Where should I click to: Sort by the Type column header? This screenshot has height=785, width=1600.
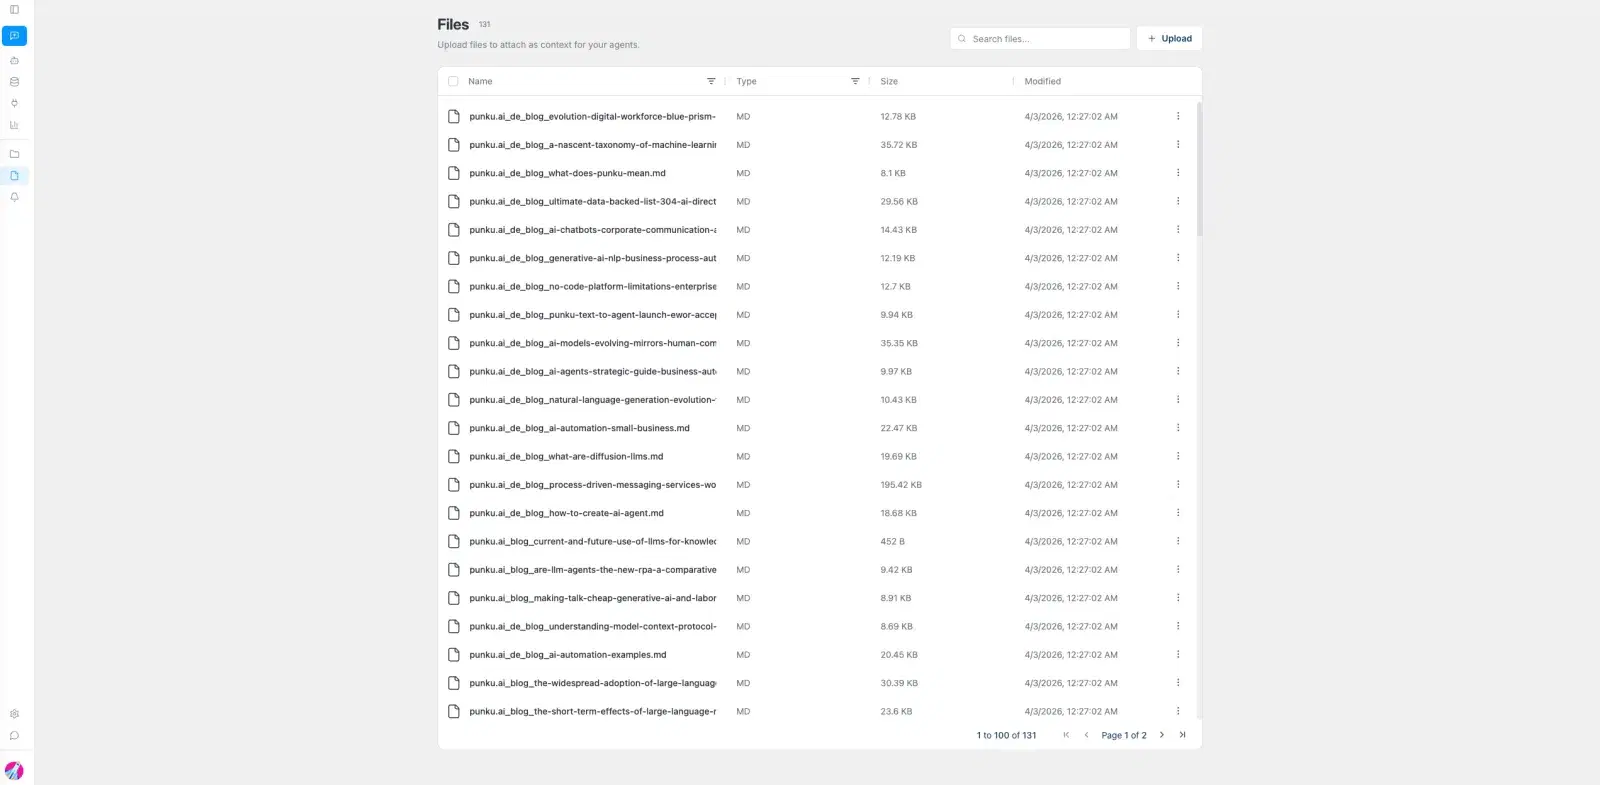(x=746, y=81)
